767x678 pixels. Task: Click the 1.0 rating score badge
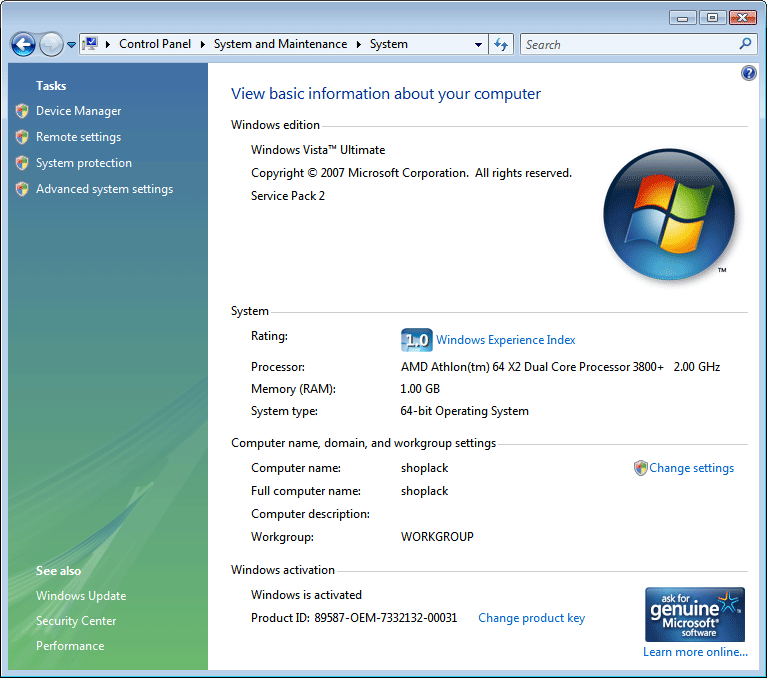click(x=416, y=339)
